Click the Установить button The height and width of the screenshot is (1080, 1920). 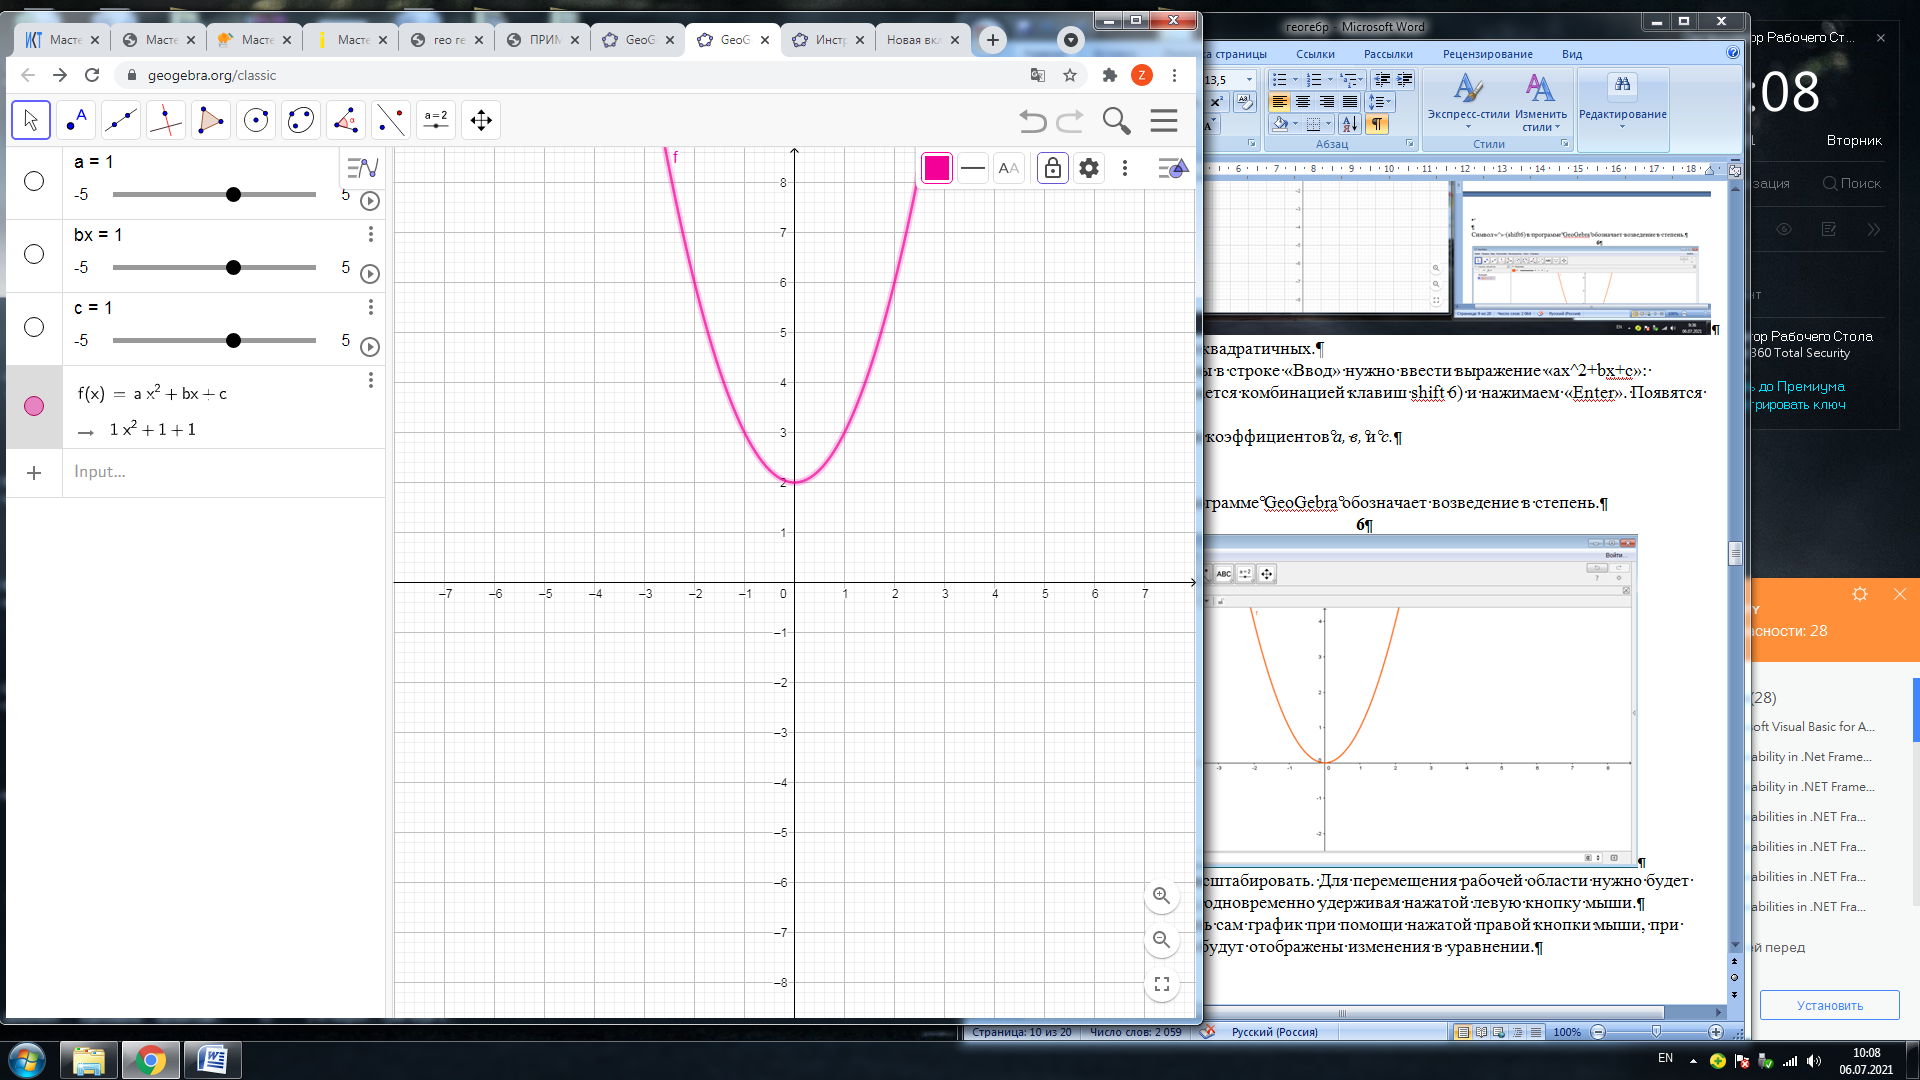point(1829,1005)
